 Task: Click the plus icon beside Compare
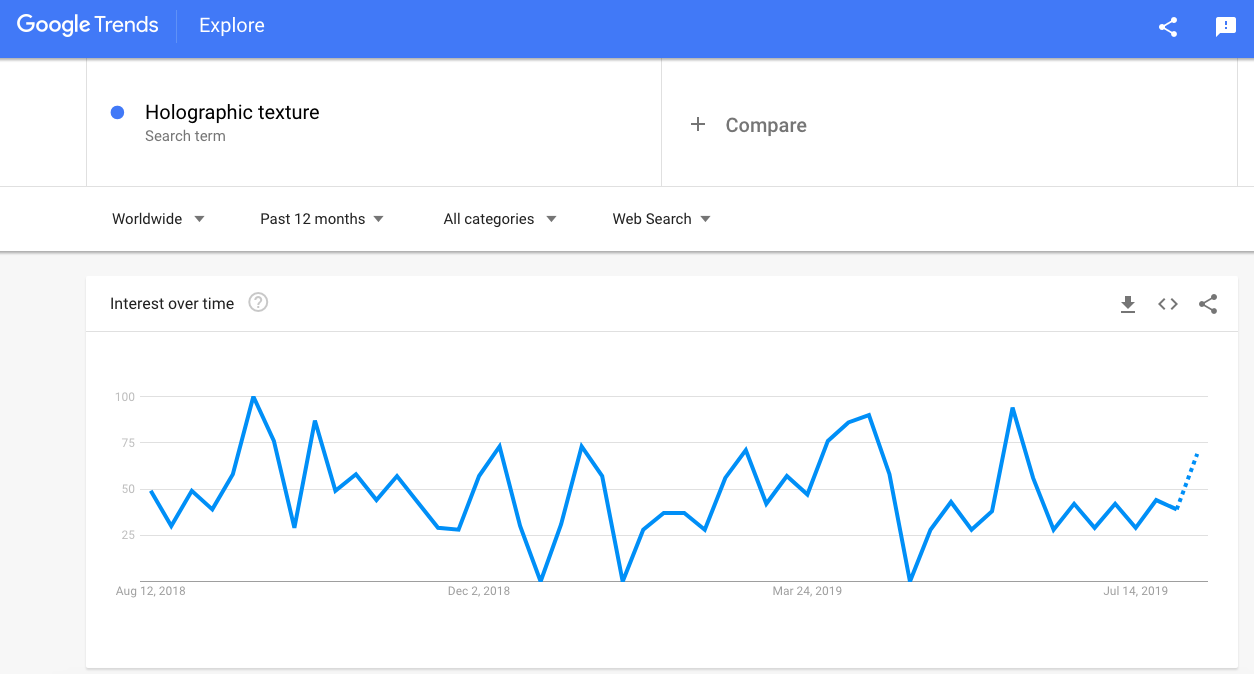[x=698, y=124]
